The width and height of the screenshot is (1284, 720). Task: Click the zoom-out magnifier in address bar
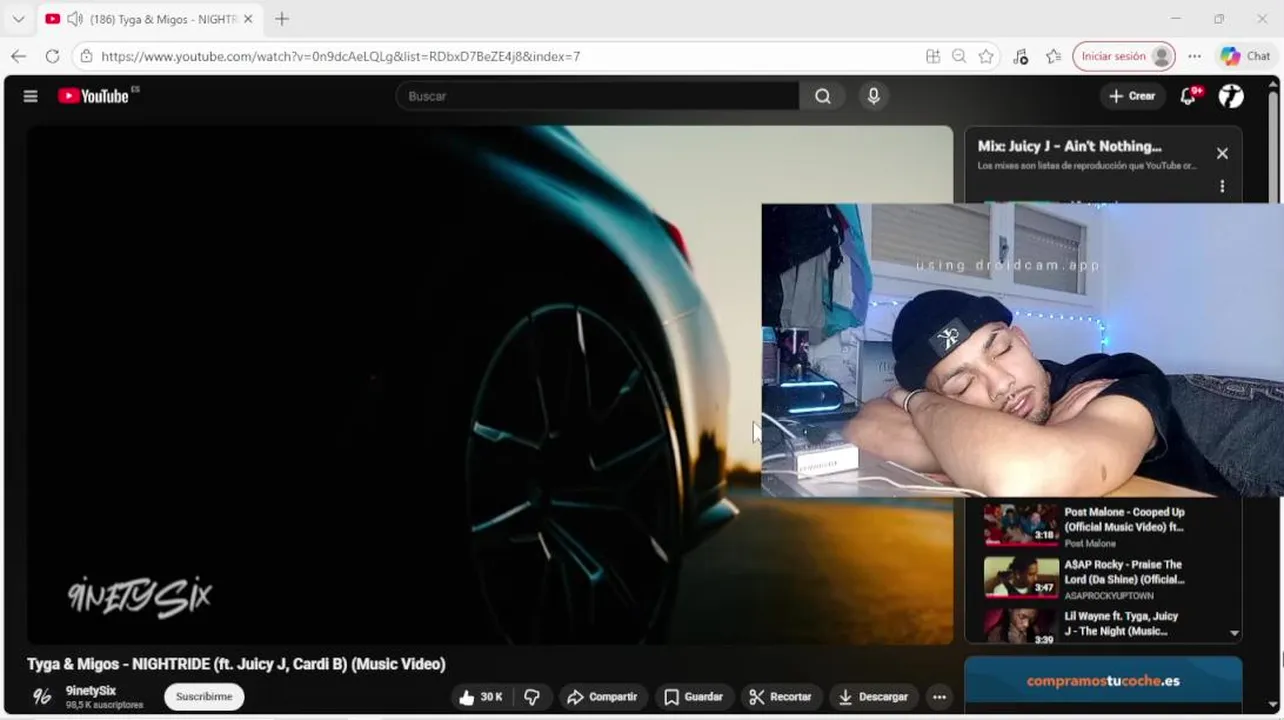click(x=959, y=56)
